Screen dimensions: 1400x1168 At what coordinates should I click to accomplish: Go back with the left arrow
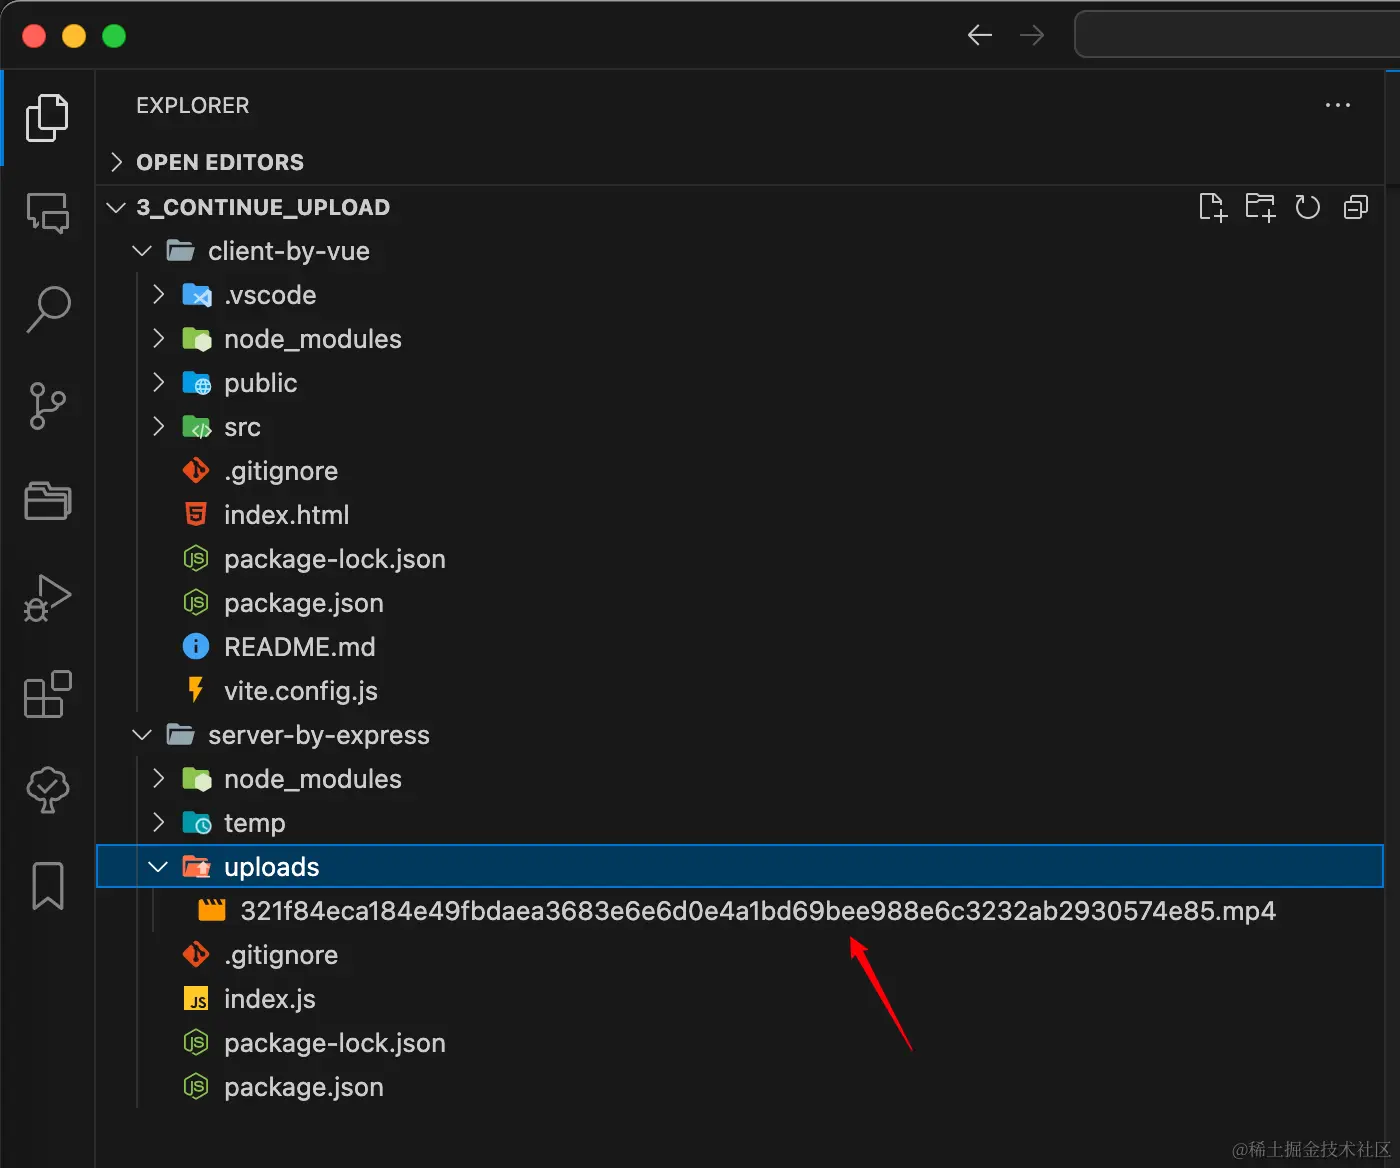(980, 35)
